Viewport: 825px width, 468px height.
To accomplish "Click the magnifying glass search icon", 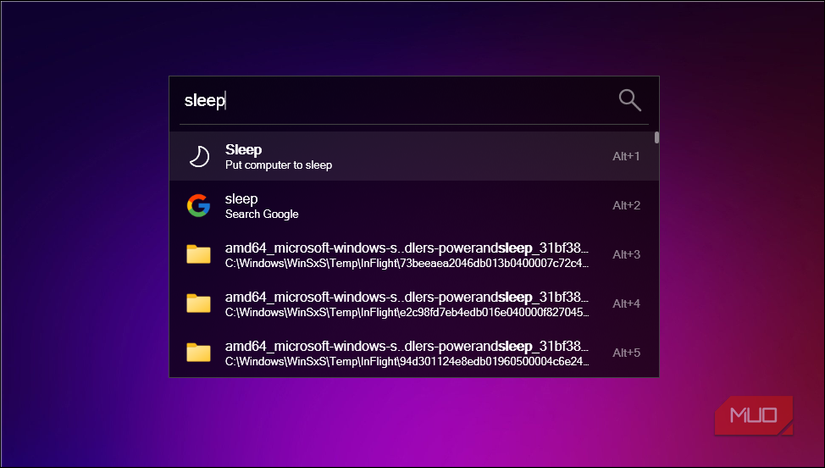I will [x=629, y=100].
